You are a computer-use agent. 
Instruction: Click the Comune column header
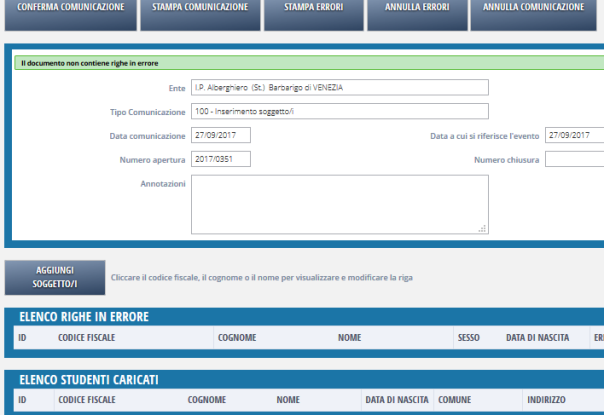pos(452,400)
